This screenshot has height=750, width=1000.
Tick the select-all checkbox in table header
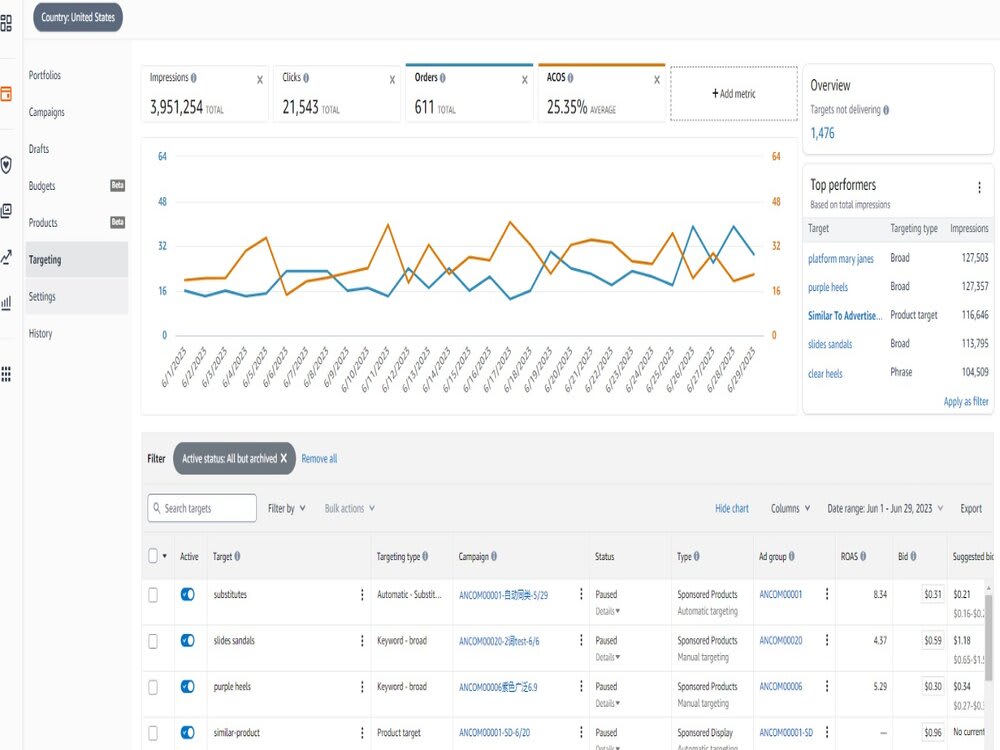click(x=153, y=555)
